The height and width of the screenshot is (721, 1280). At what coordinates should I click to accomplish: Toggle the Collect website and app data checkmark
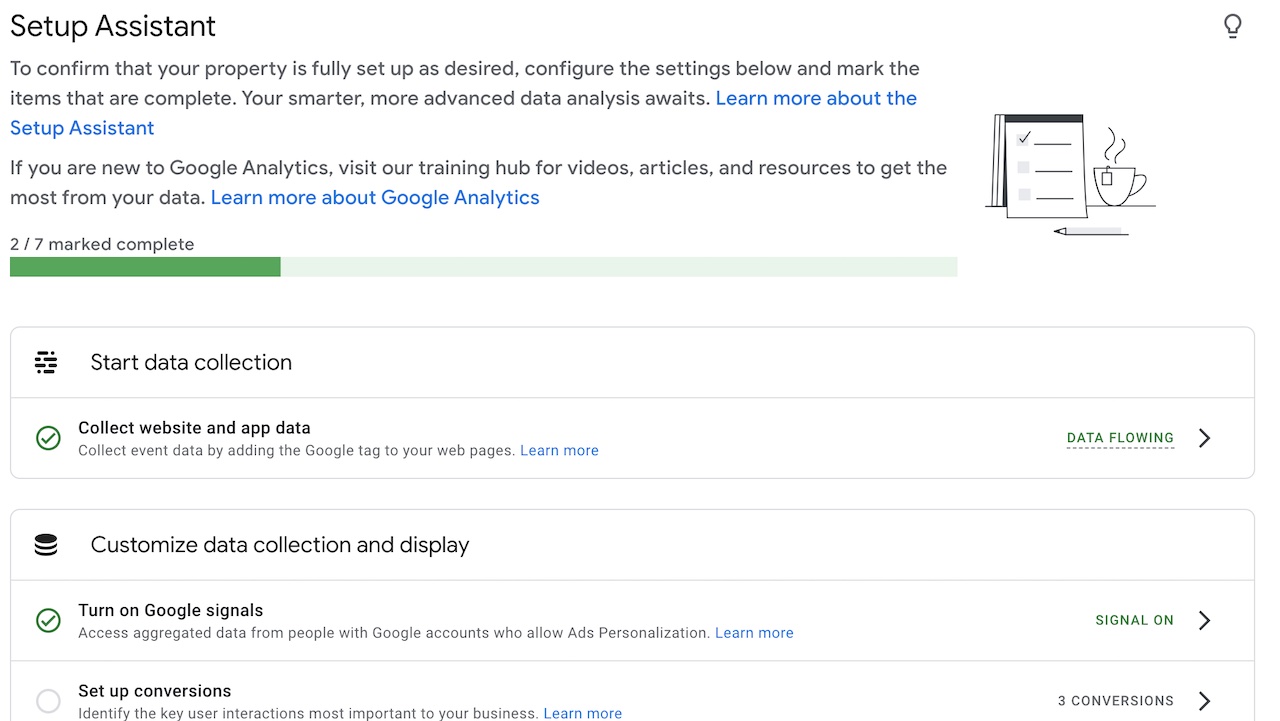48,438
